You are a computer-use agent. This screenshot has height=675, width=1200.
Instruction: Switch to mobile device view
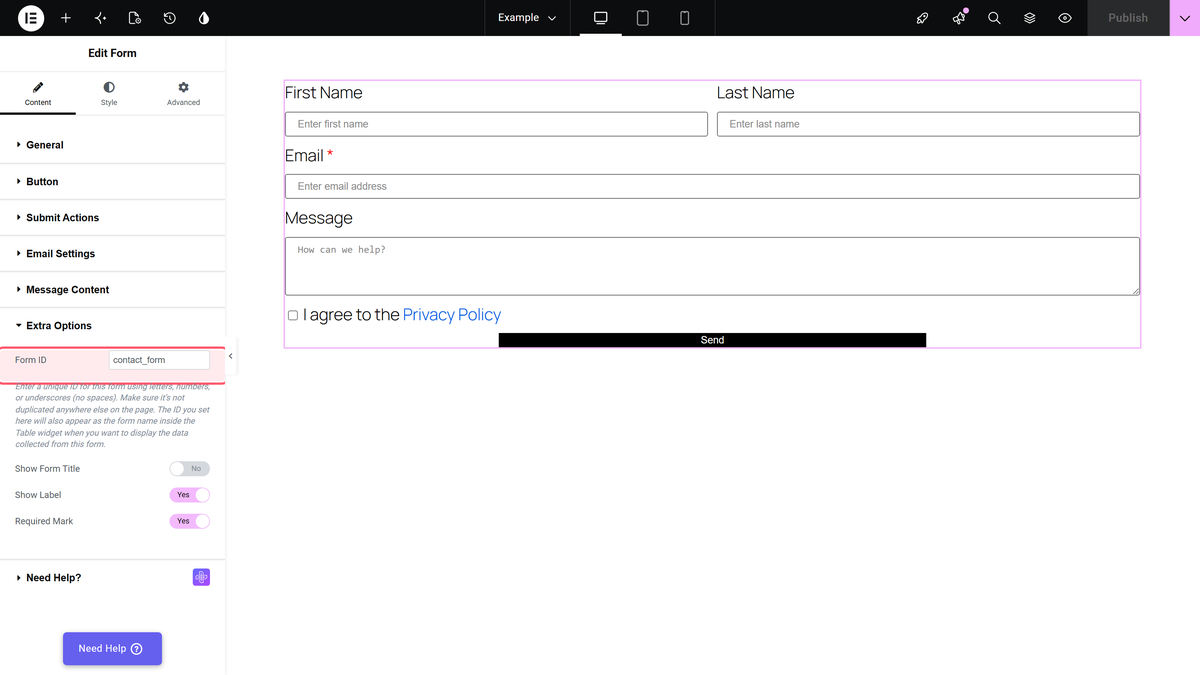click(685, 18)
